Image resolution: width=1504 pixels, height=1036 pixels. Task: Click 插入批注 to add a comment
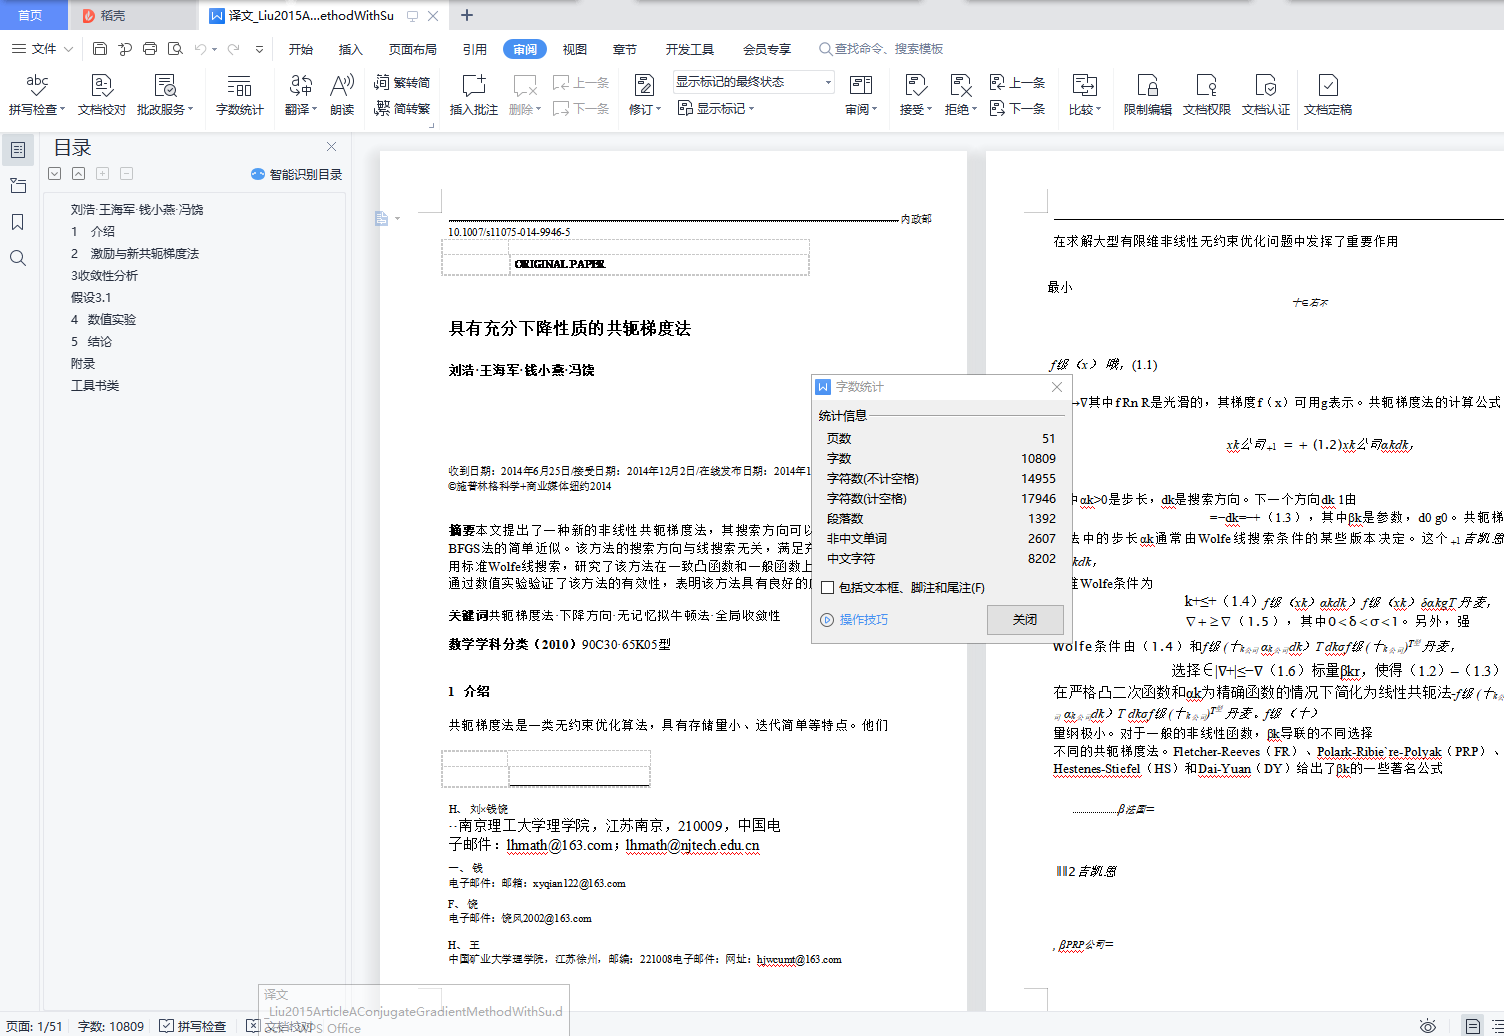tap(474, 95)
